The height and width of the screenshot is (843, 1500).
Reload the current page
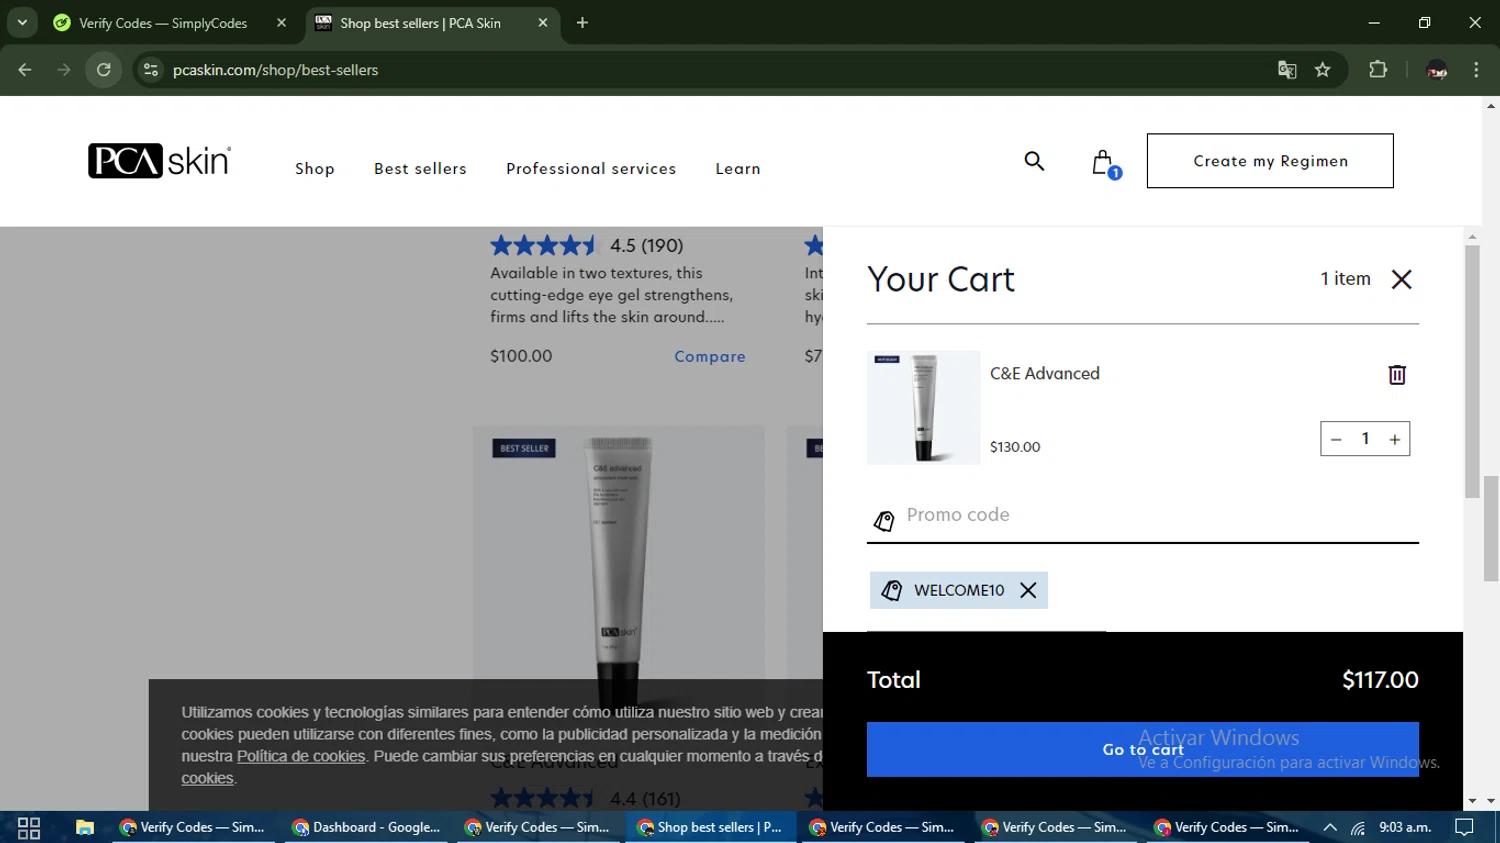(x=103, y=70)
